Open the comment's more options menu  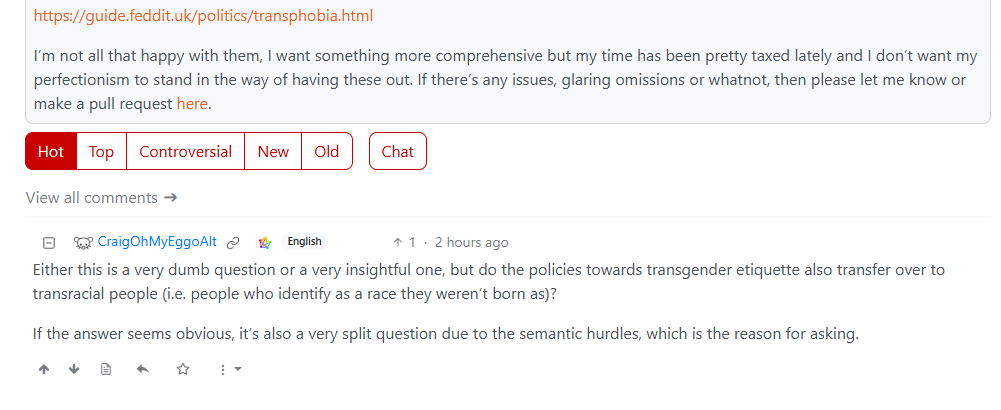tap(230, 369)
